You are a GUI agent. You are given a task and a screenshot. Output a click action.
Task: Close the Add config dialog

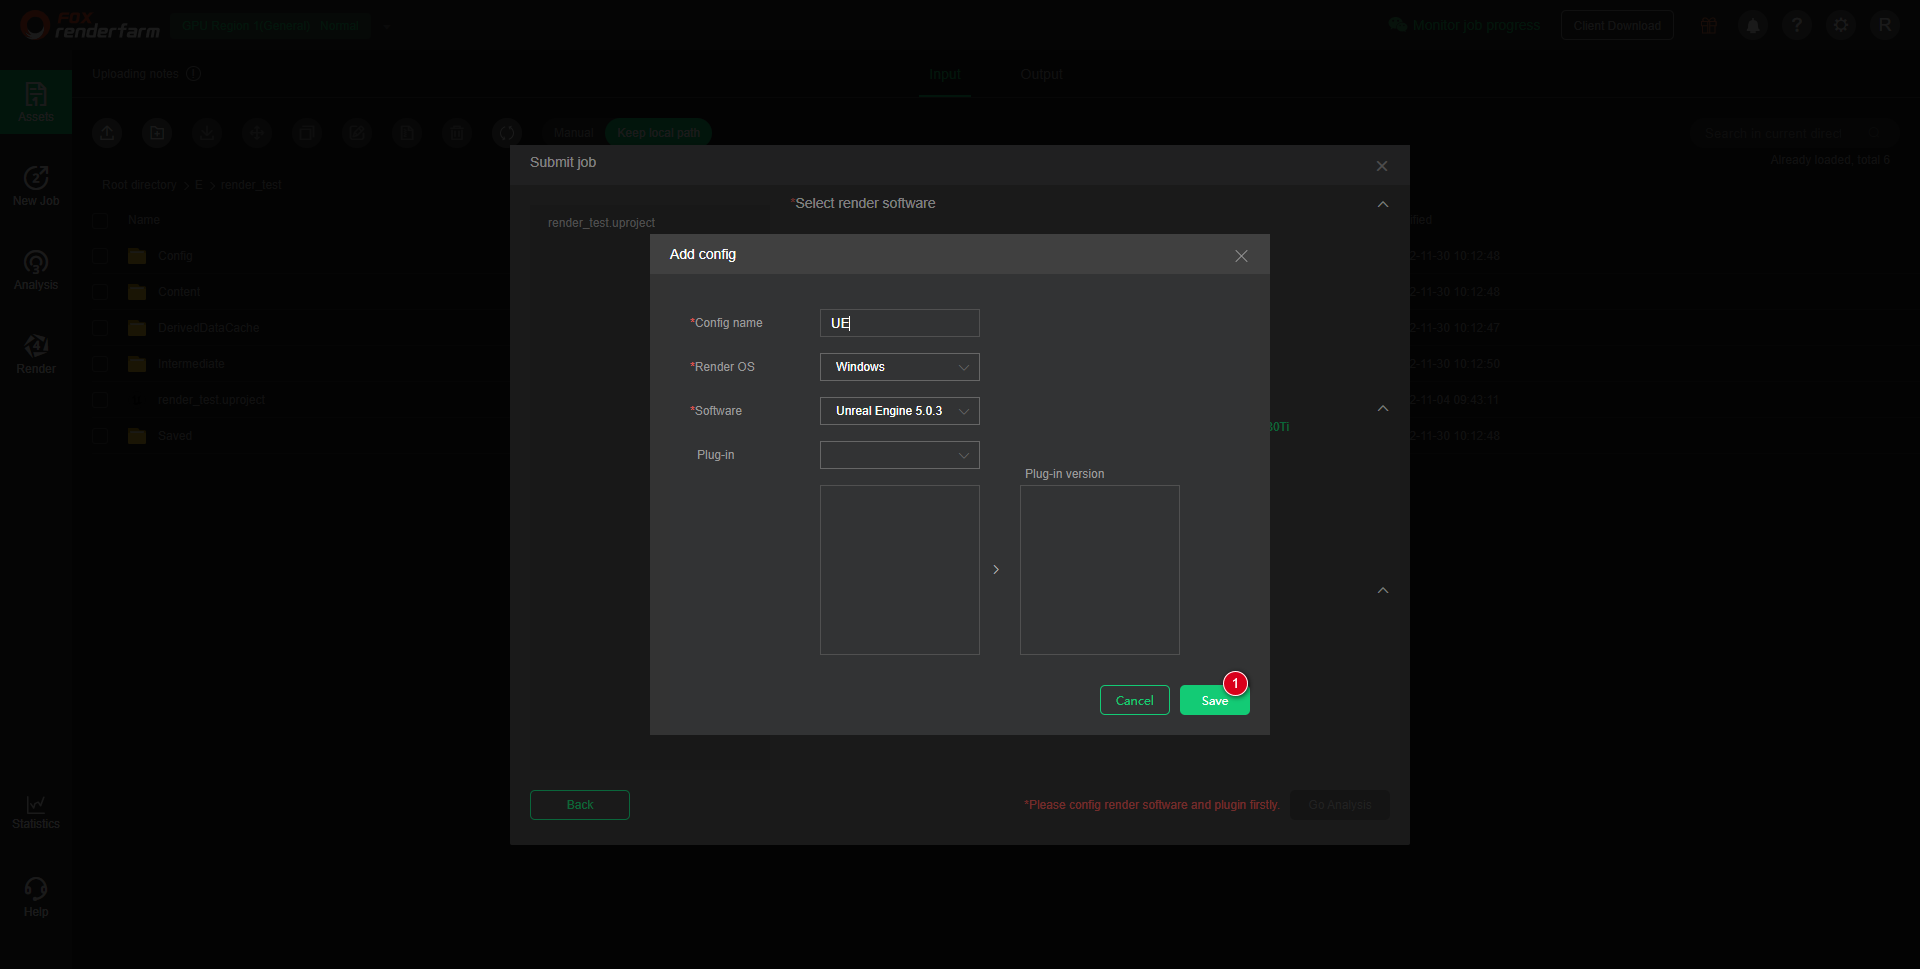[x=1241, y=256]
